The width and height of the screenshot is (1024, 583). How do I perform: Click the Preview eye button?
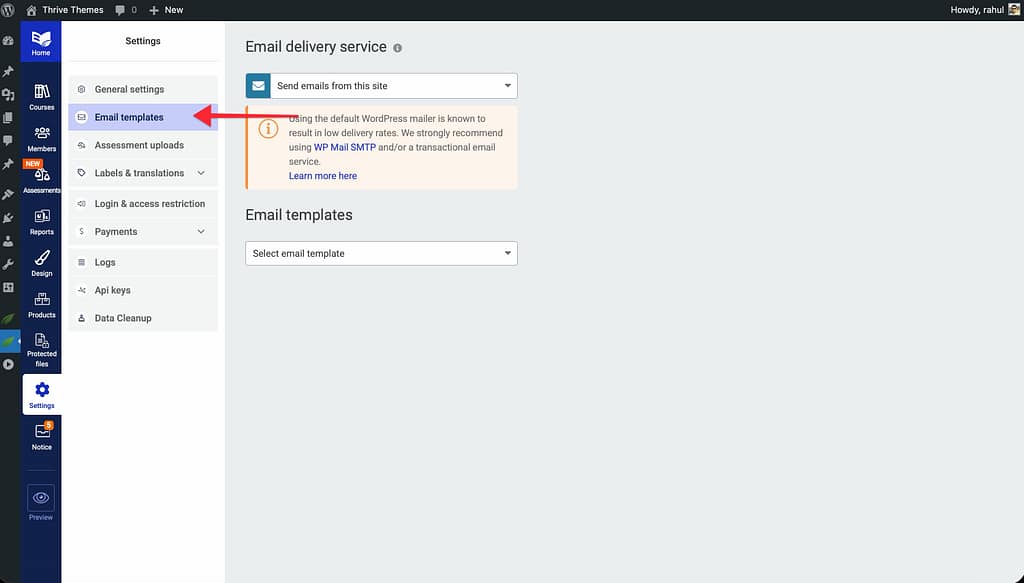click(x=41, y=498)
